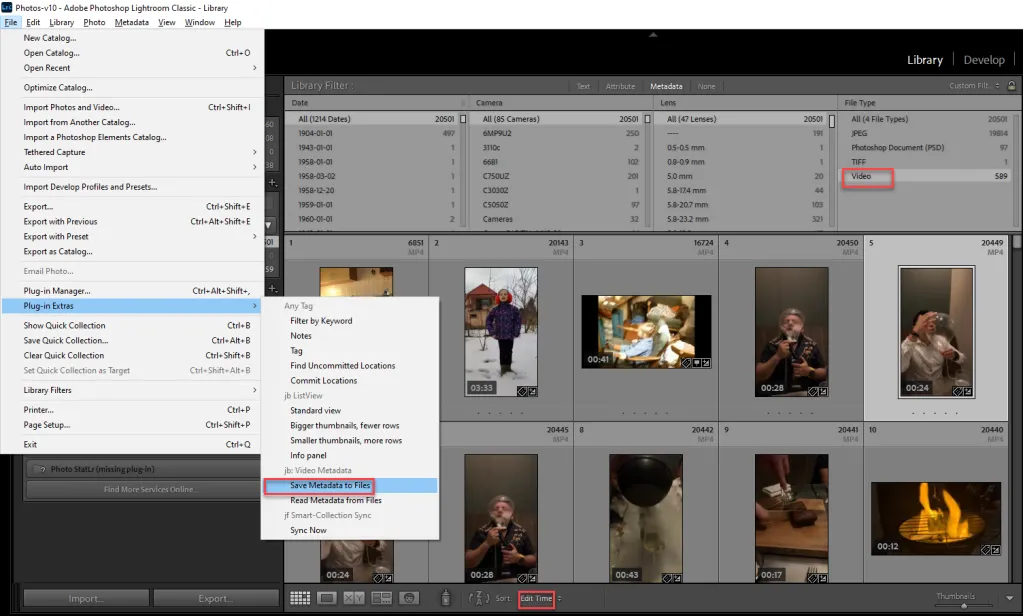This screenshot has height=616, width=1023.
Task: Click the Export button
Action: click(215, 599)
